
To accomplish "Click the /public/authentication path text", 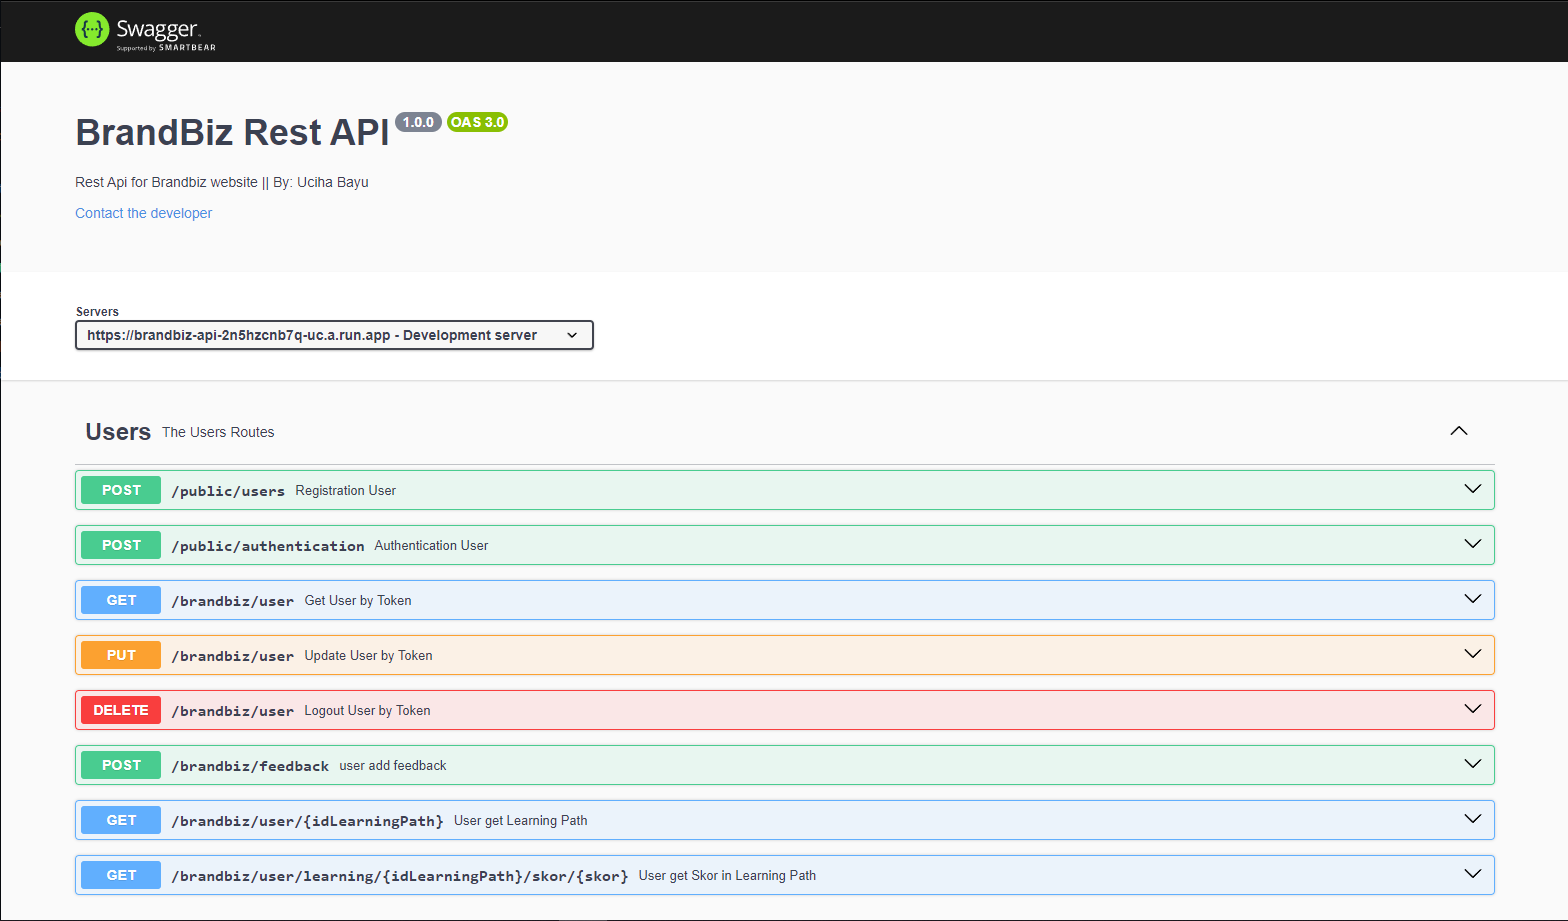I will point(268,546).
